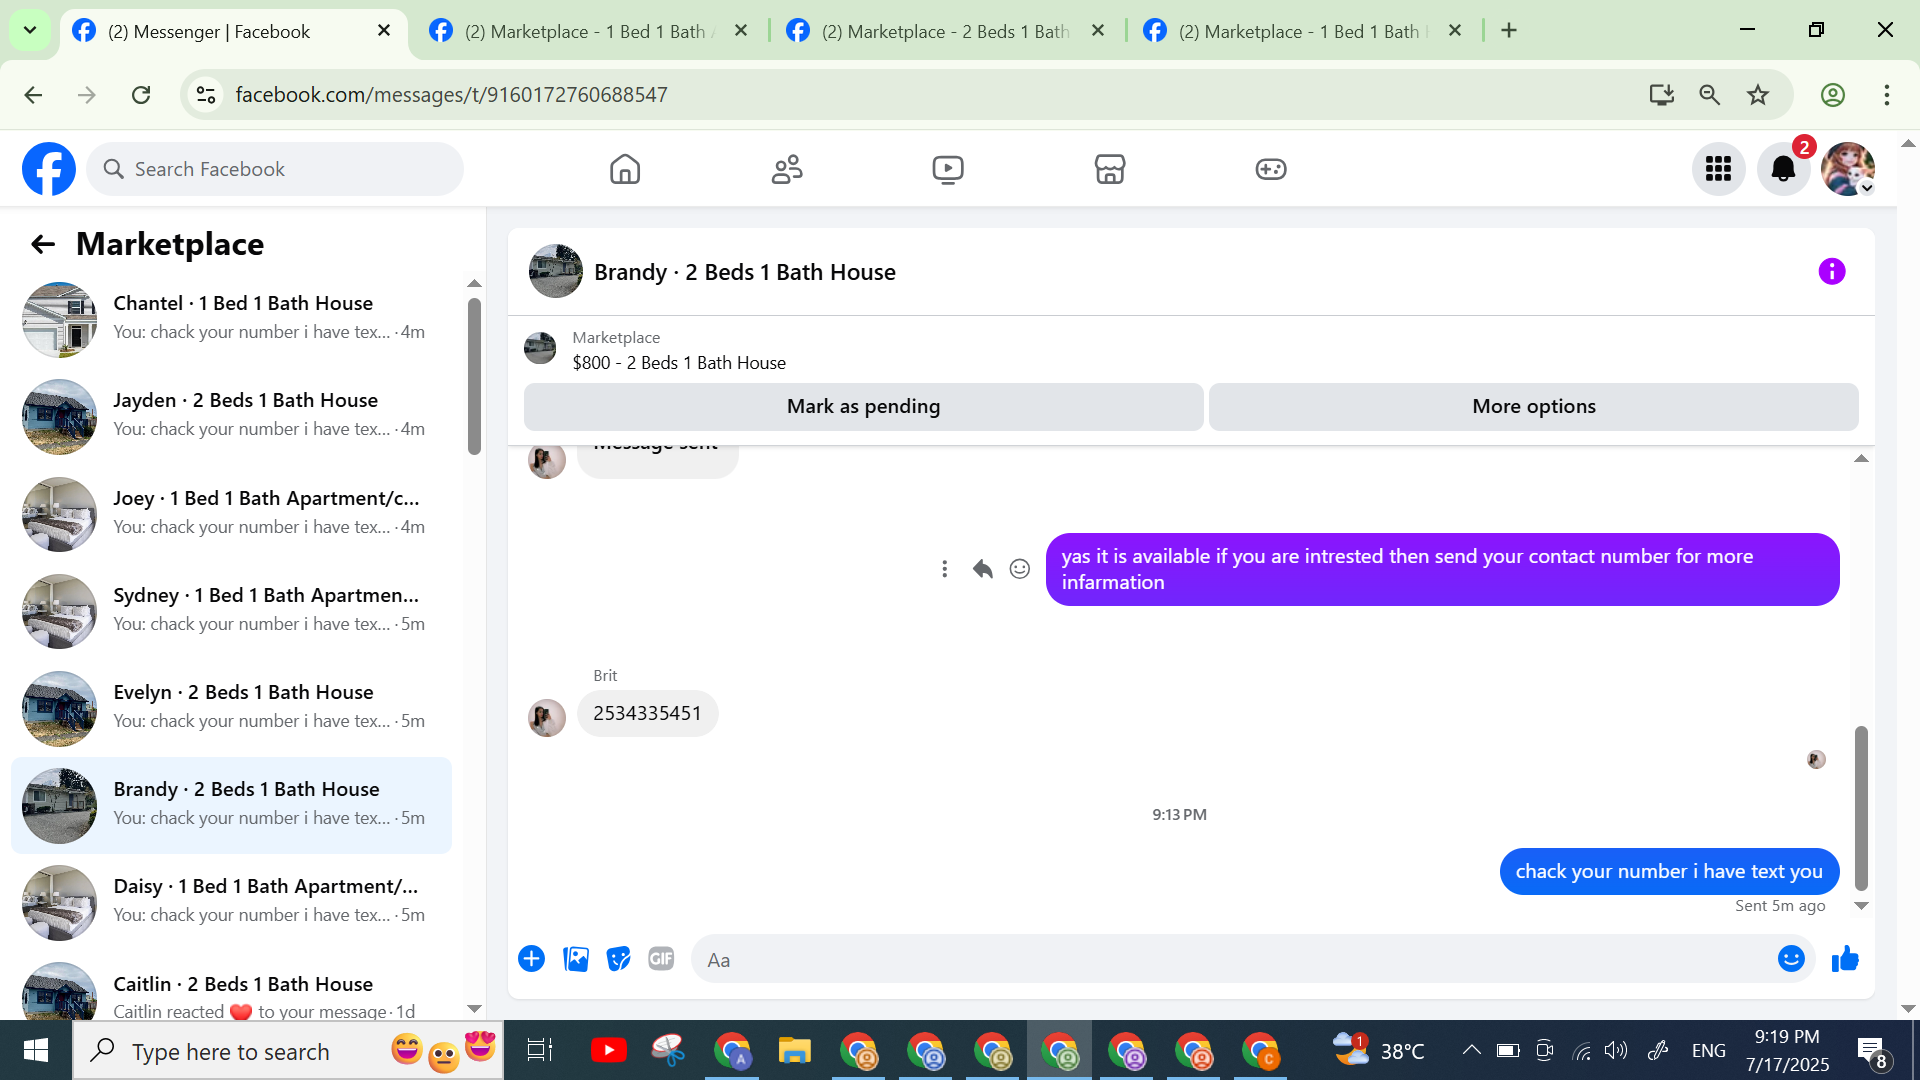Click the conversation list scrollbar
The width and height of the screenshot is (1920, 1080).
tap(474, 375)
